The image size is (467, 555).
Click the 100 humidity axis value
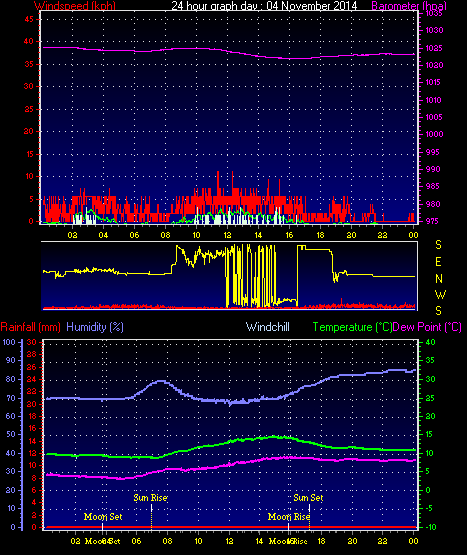[9, 342]
